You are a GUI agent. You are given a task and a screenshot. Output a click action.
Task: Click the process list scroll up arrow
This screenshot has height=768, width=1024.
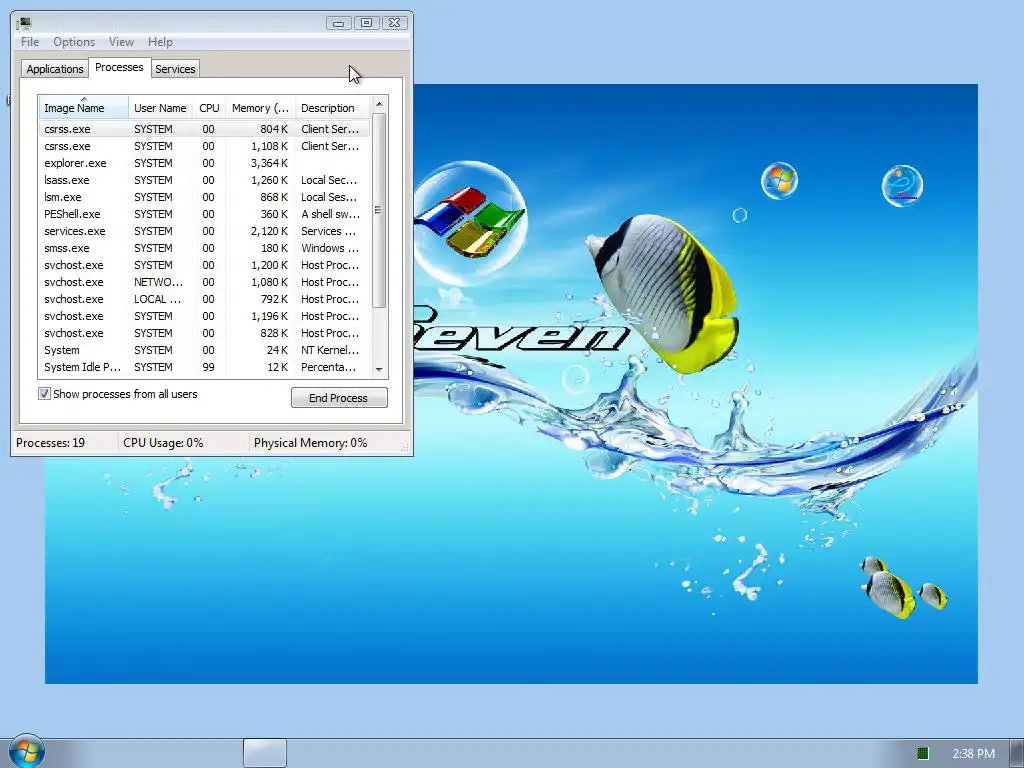coord(379,104)
